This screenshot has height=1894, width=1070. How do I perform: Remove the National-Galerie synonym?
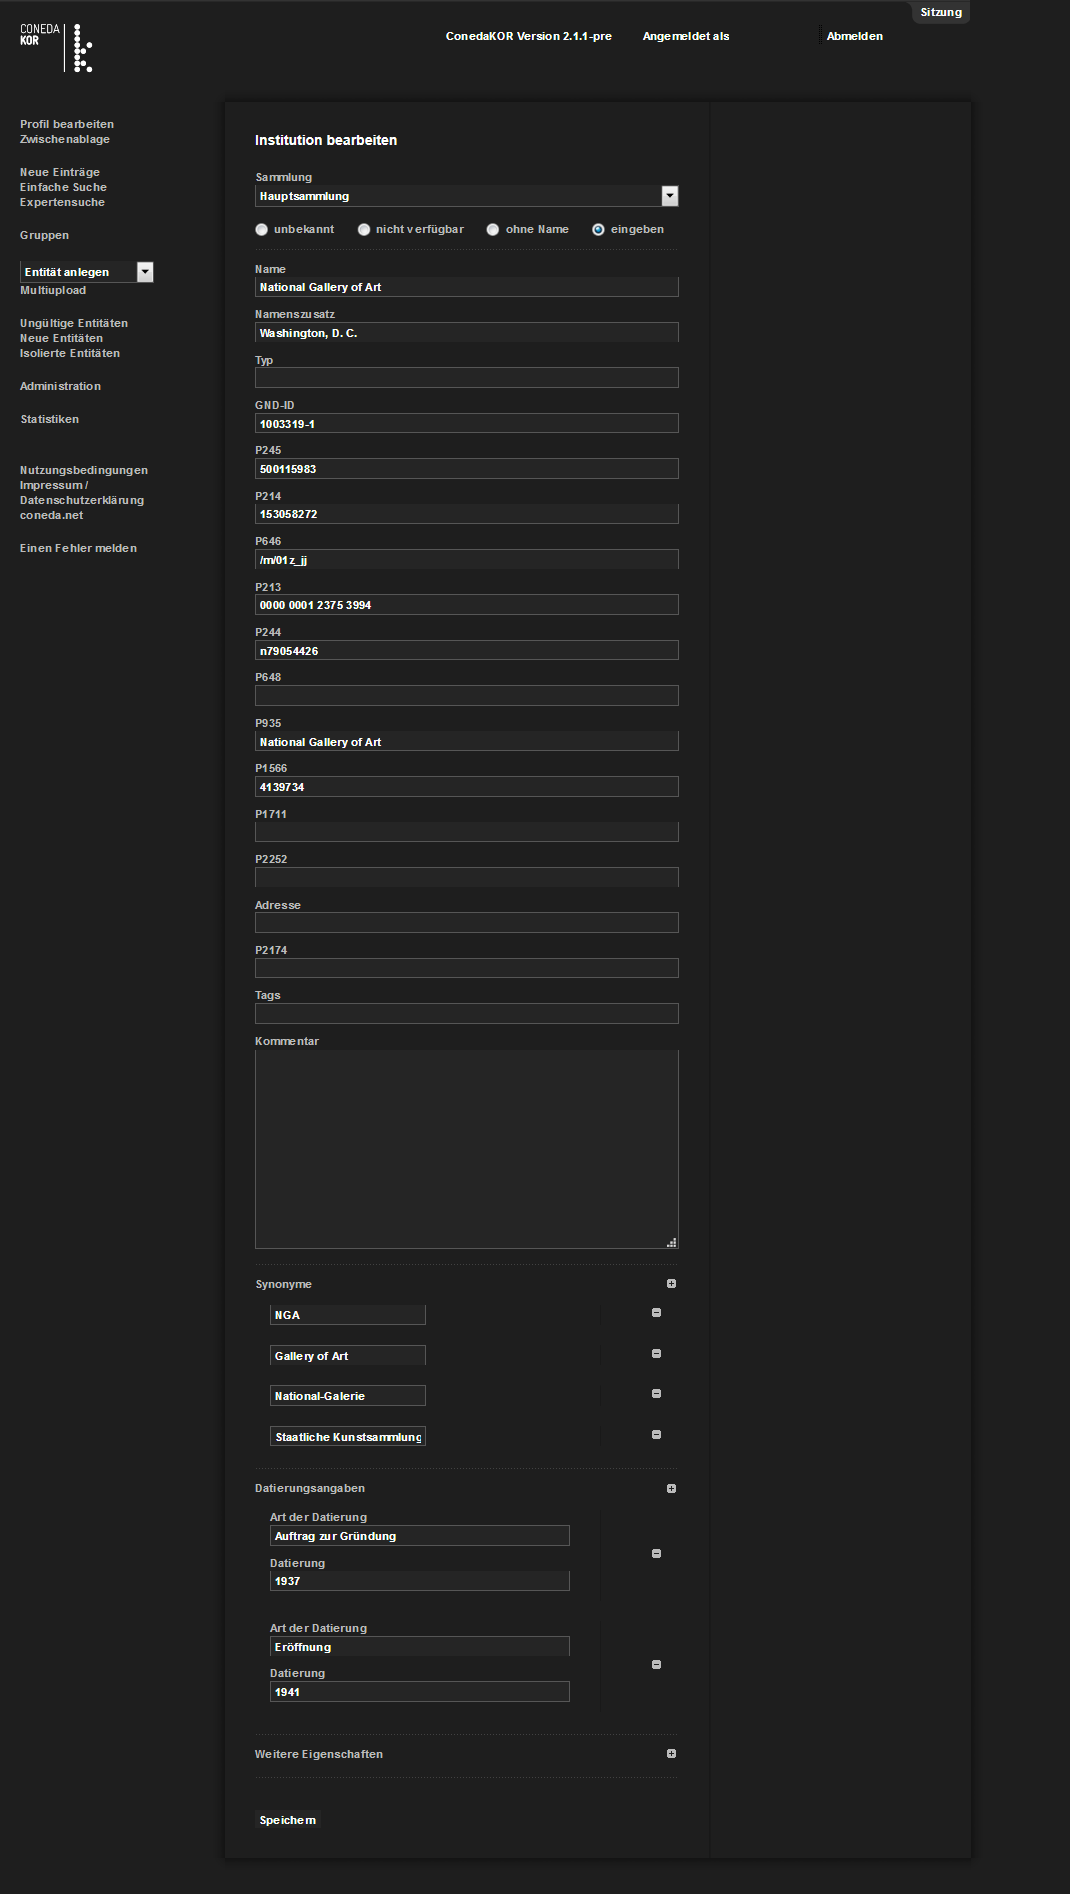coord(656,1394)
